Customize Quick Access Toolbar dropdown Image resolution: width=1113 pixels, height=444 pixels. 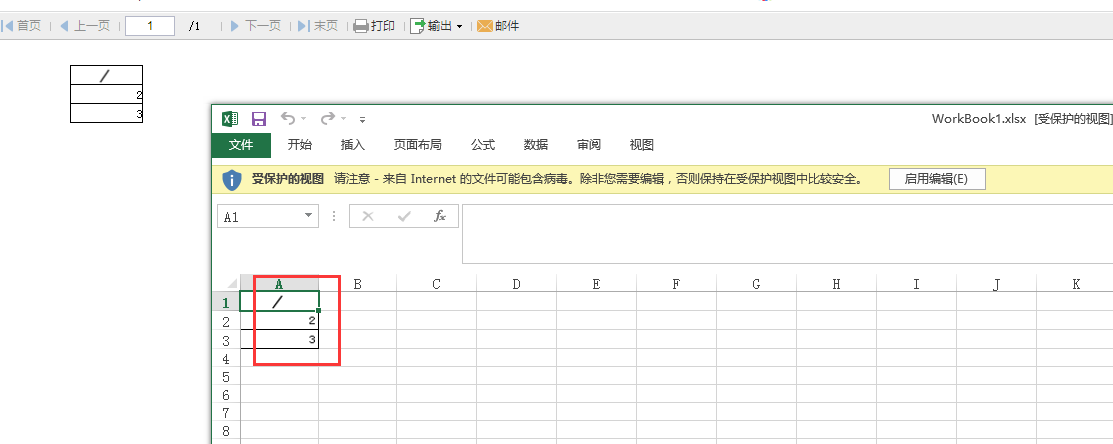(363, 119)
